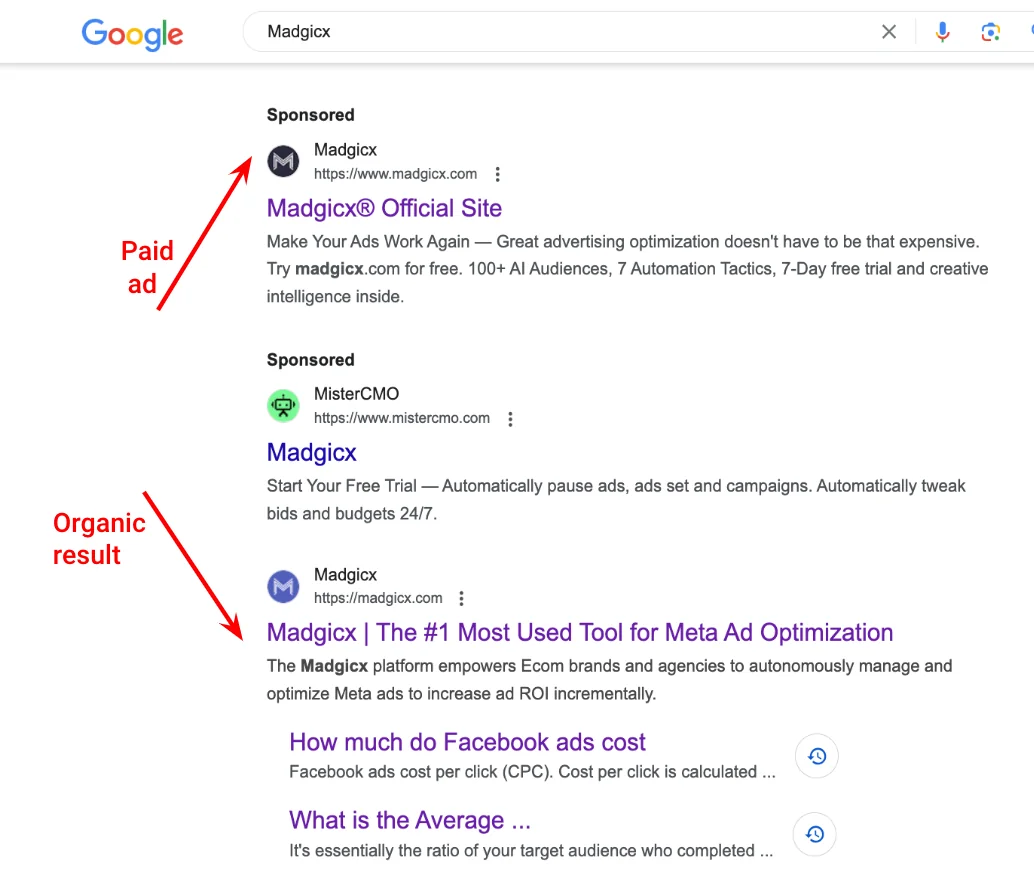Image resolution: width=1034 pixels, height=876 pixels.
Task: Click the ratio of your target audience snippet
Action: pyautogui.click(x=531, y=850)
